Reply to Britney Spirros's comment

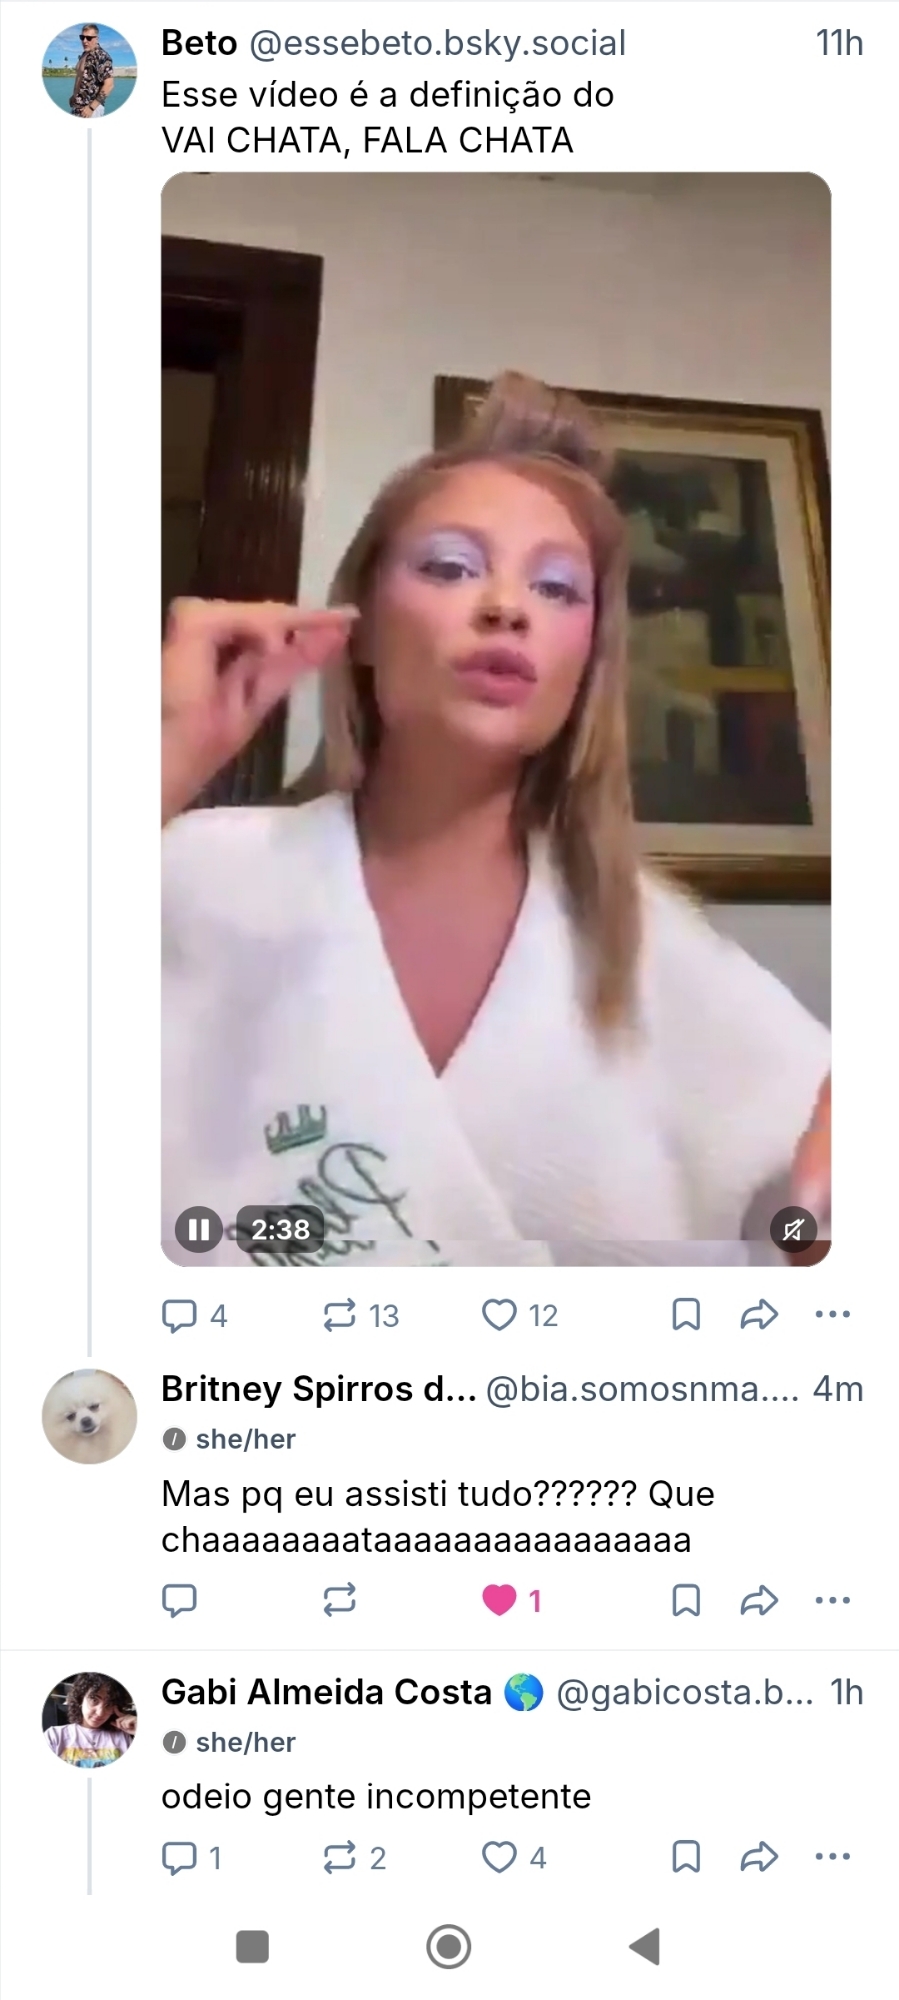[180, 1601]
